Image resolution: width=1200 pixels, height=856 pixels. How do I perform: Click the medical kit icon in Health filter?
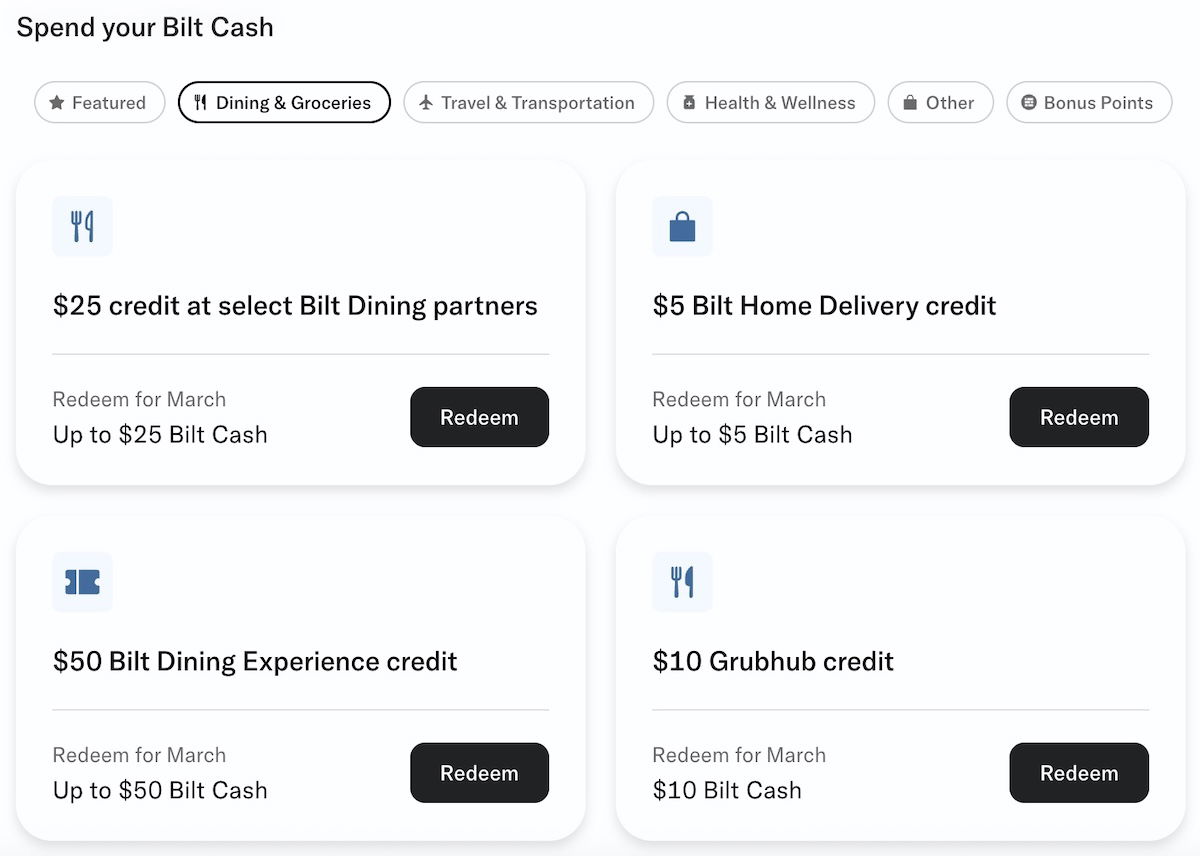[689, 103]
